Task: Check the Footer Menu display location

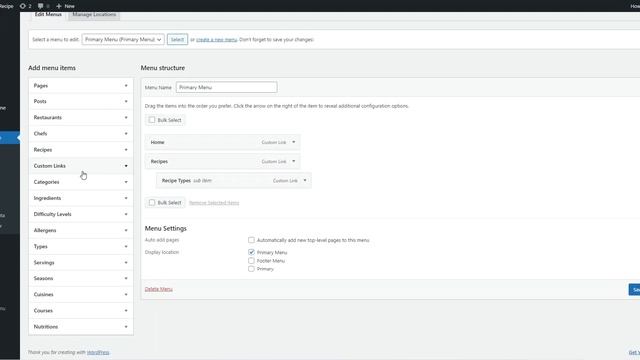Action: 251,260
